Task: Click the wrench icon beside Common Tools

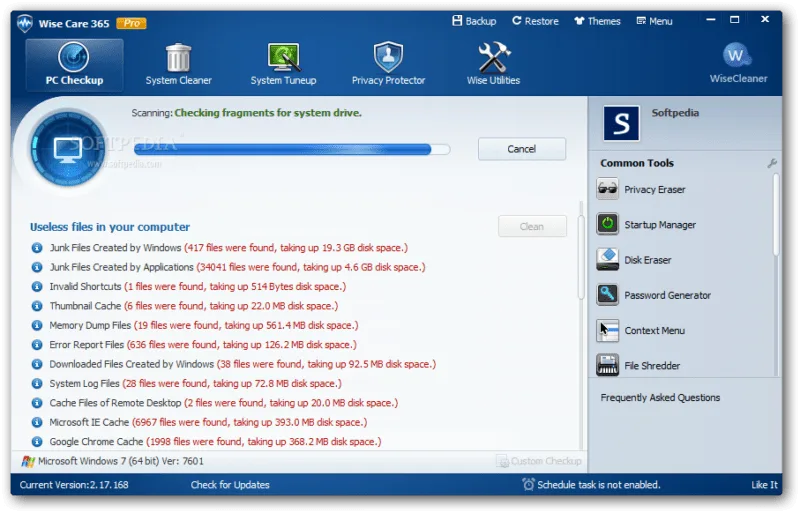Action: pos(771,163)
